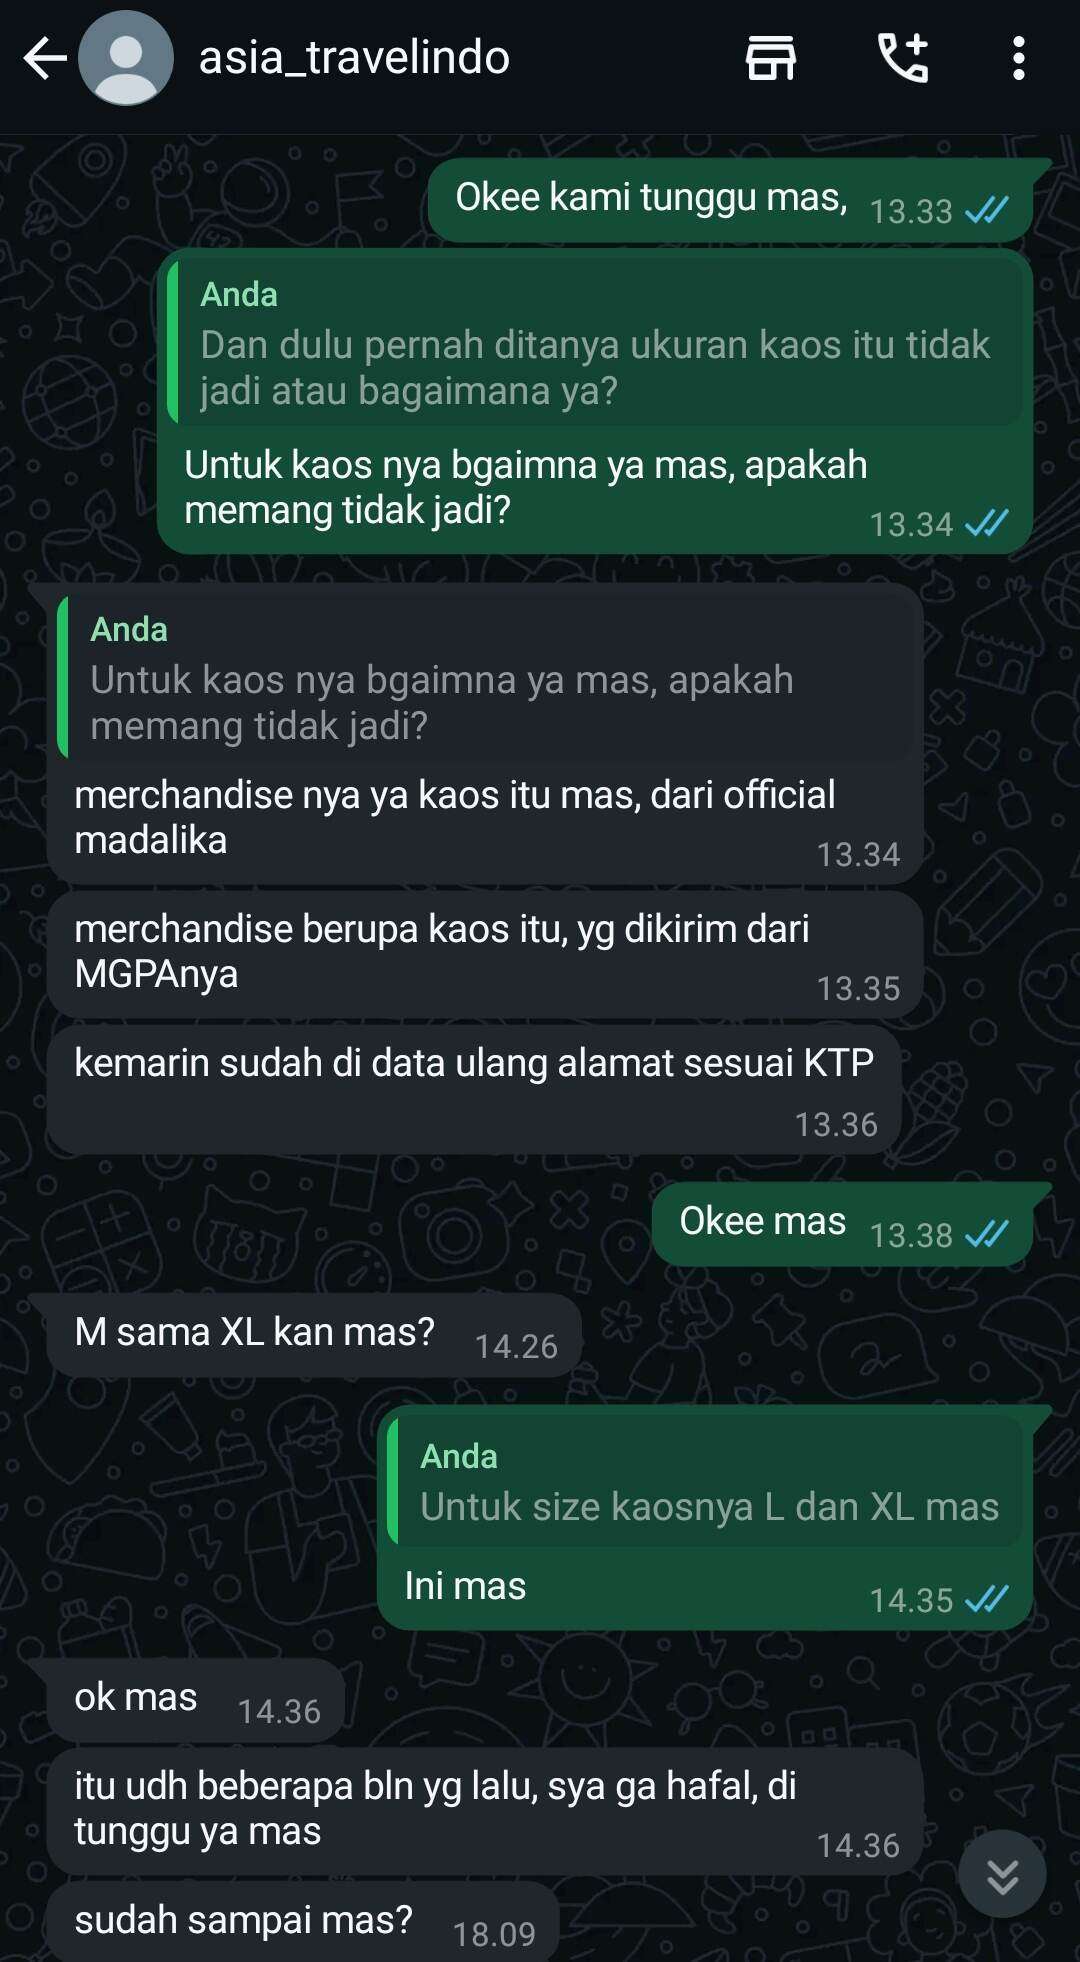Select the 'M sama XL kan mas?' message
Image resolution: width=1080 pixels, height=1962 pixels.
click(x=314, y=1336)
